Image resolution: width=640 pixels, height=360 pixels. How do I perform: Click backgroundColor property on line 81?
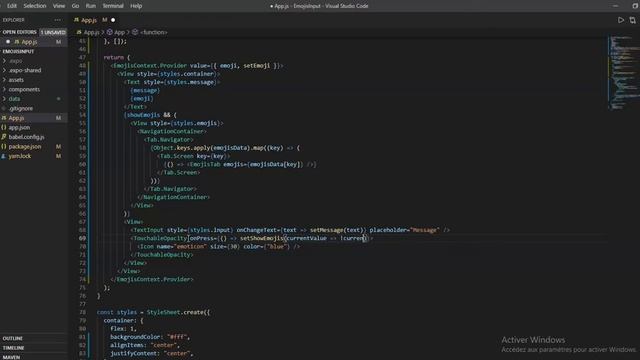(x=135, y=337)
